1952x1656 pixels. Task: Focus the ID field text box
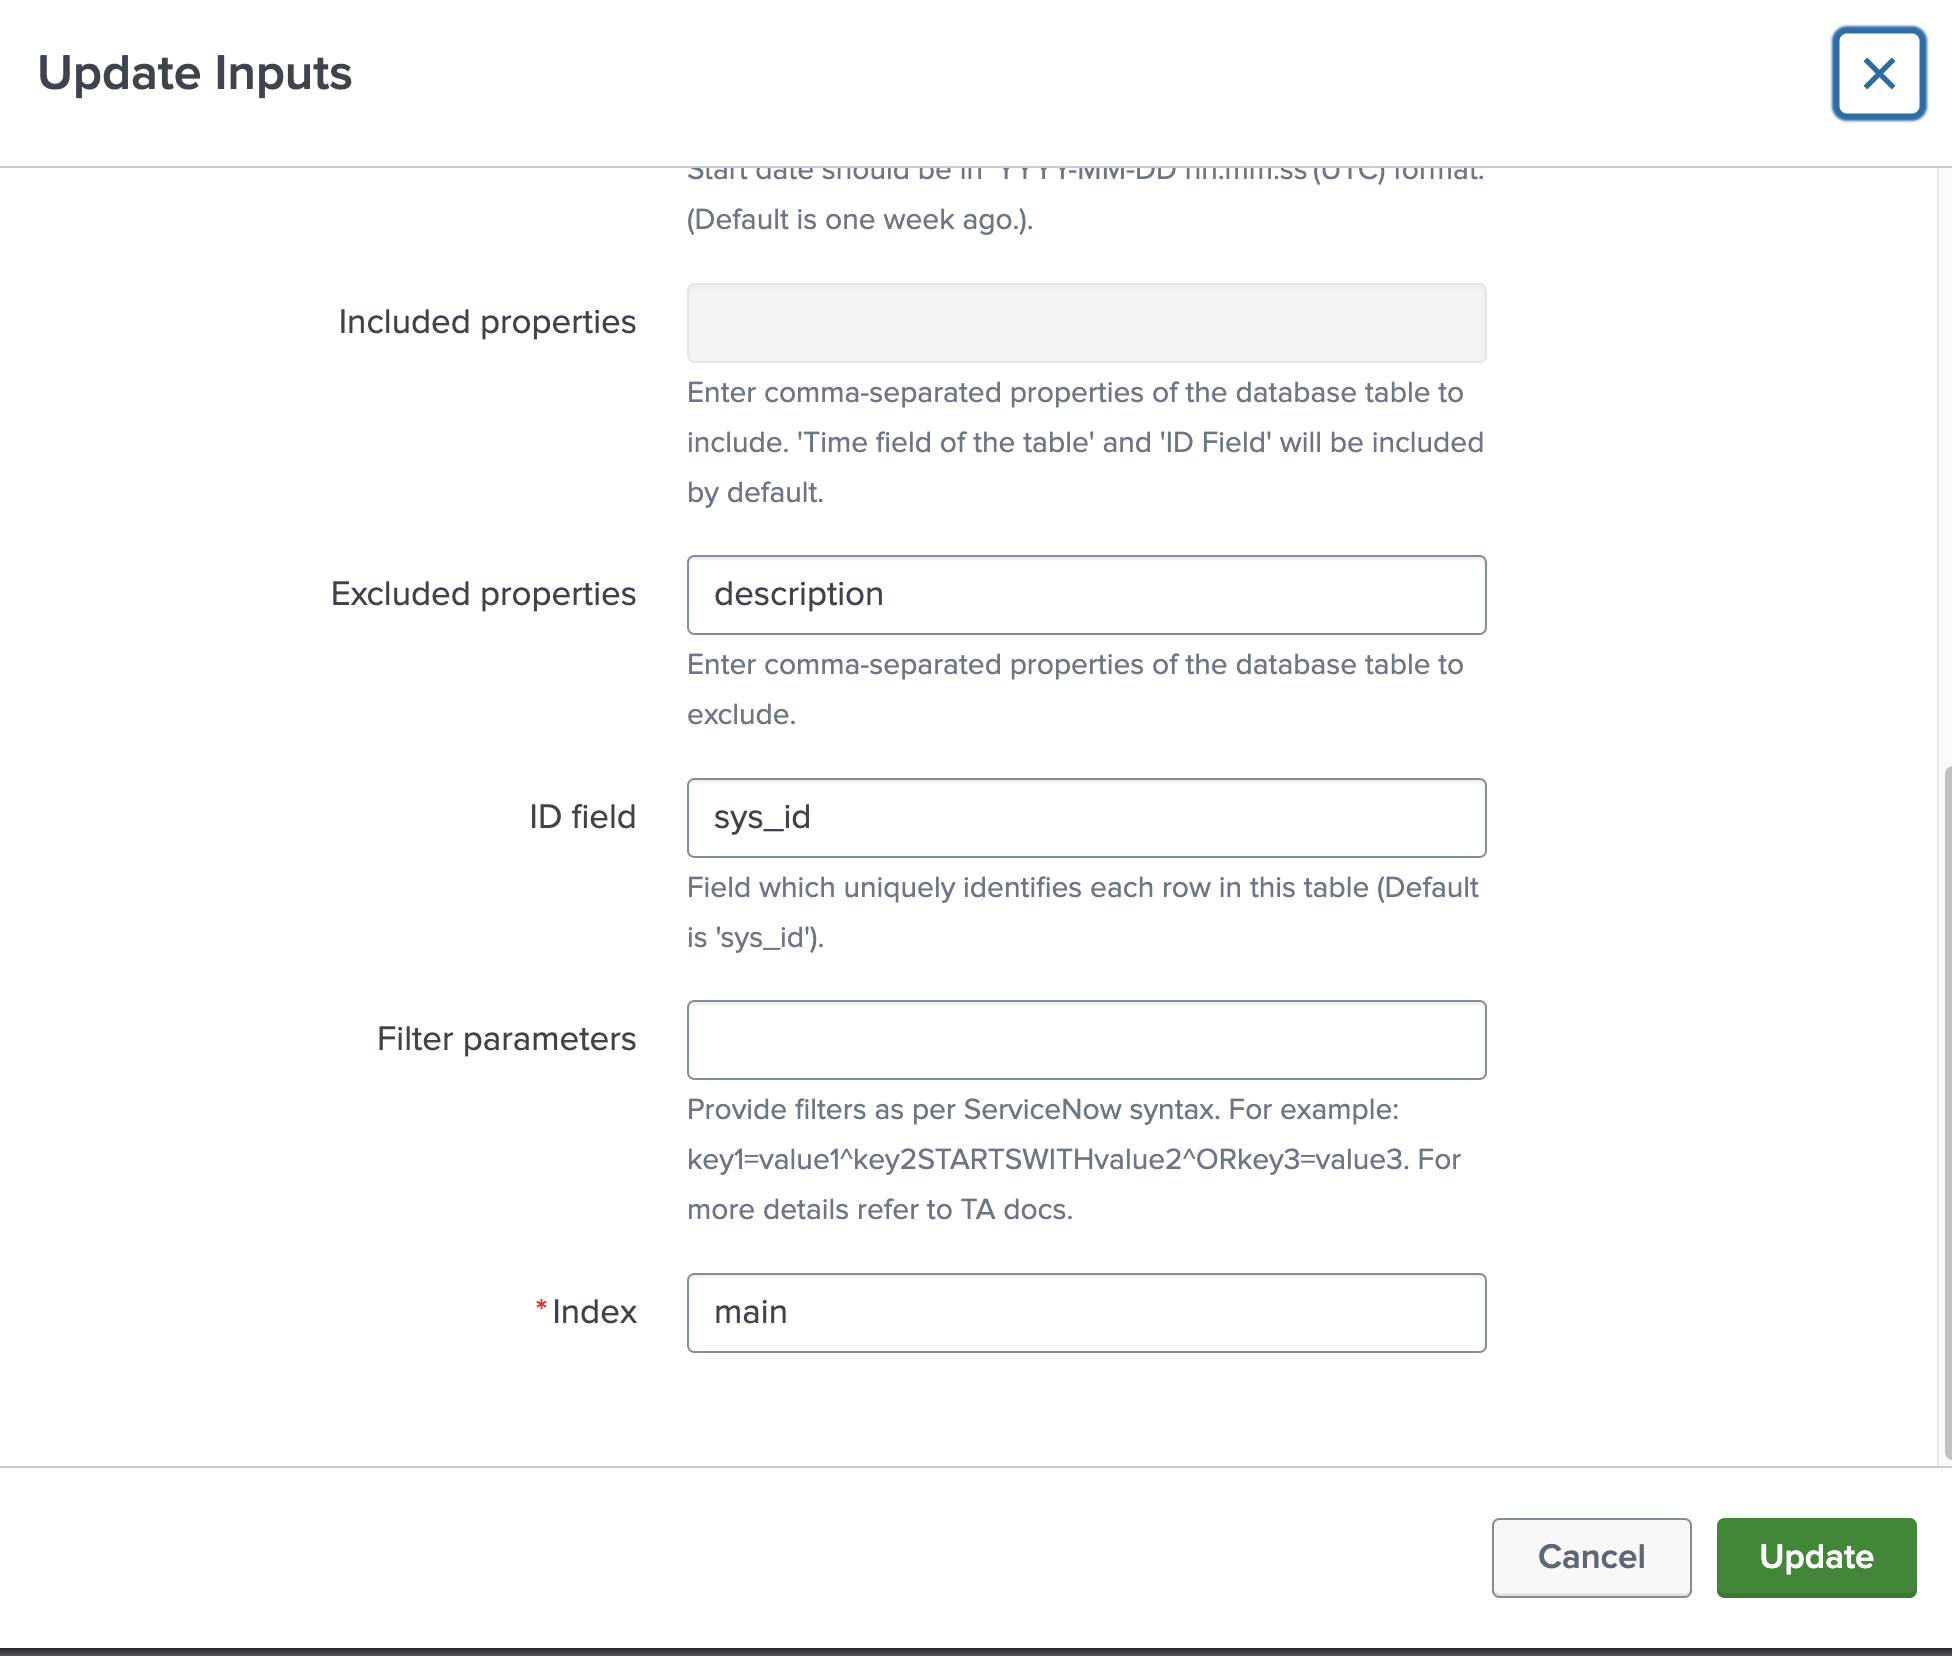click(x=1085, y=817)
